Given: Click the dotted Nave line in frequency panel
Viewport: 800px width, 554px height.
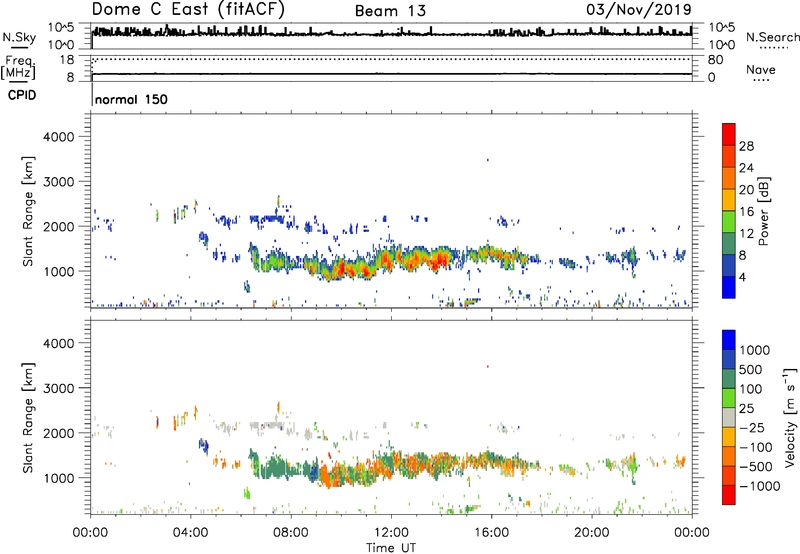Looking at the screenshot, I should point(392,59).
